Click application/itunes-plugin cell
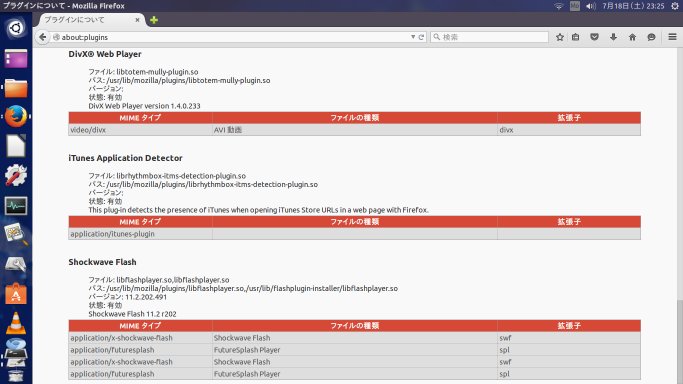Image resolution: width=683 pixels, height=384 pixels. [x=140, y=234]
